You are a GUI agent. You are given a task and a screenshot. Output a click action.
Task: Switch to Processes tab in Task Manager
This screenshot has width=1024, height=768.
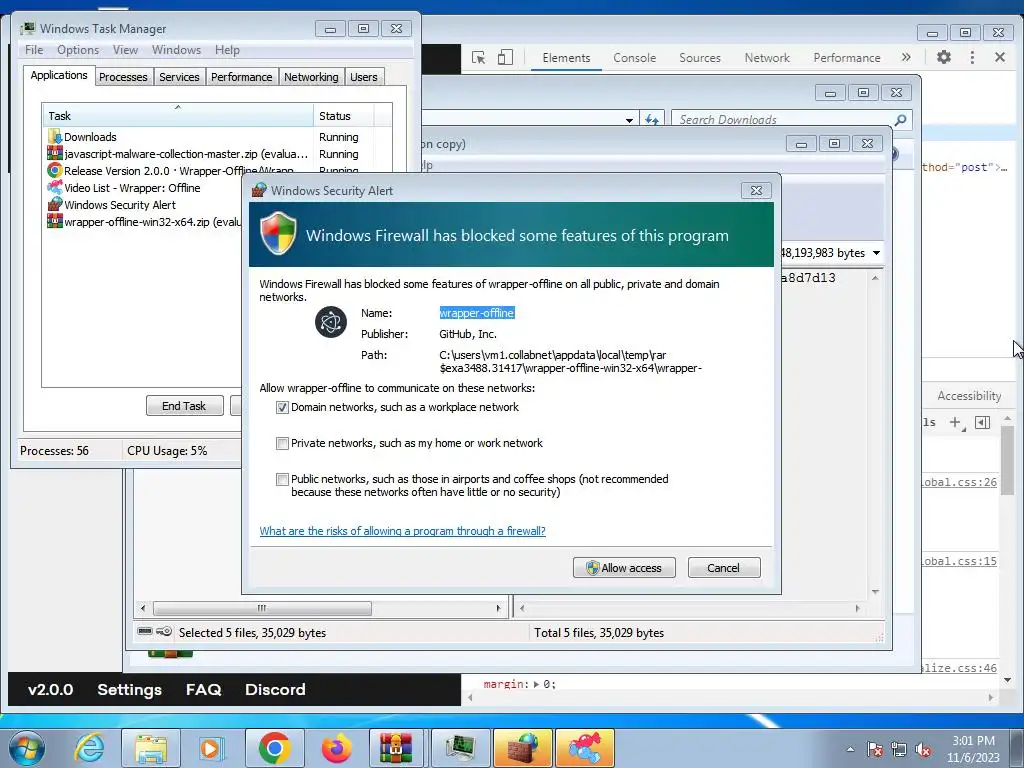123,77
